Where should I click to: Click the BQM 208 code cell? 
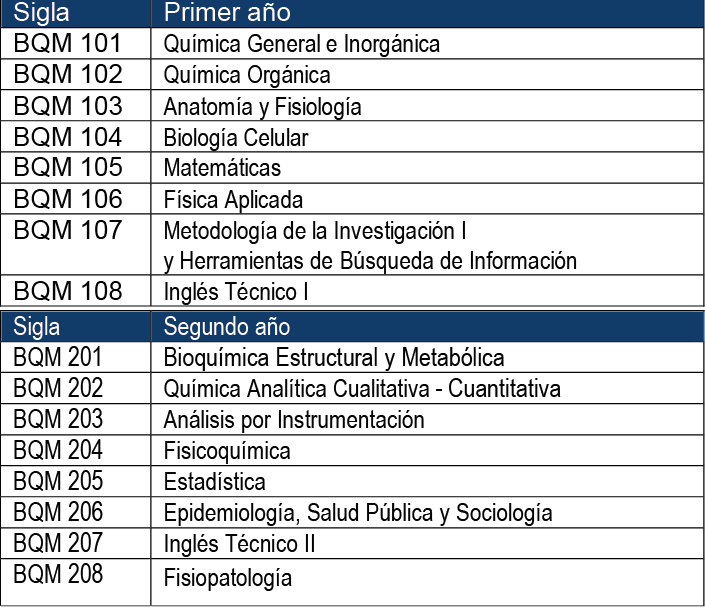58,574
